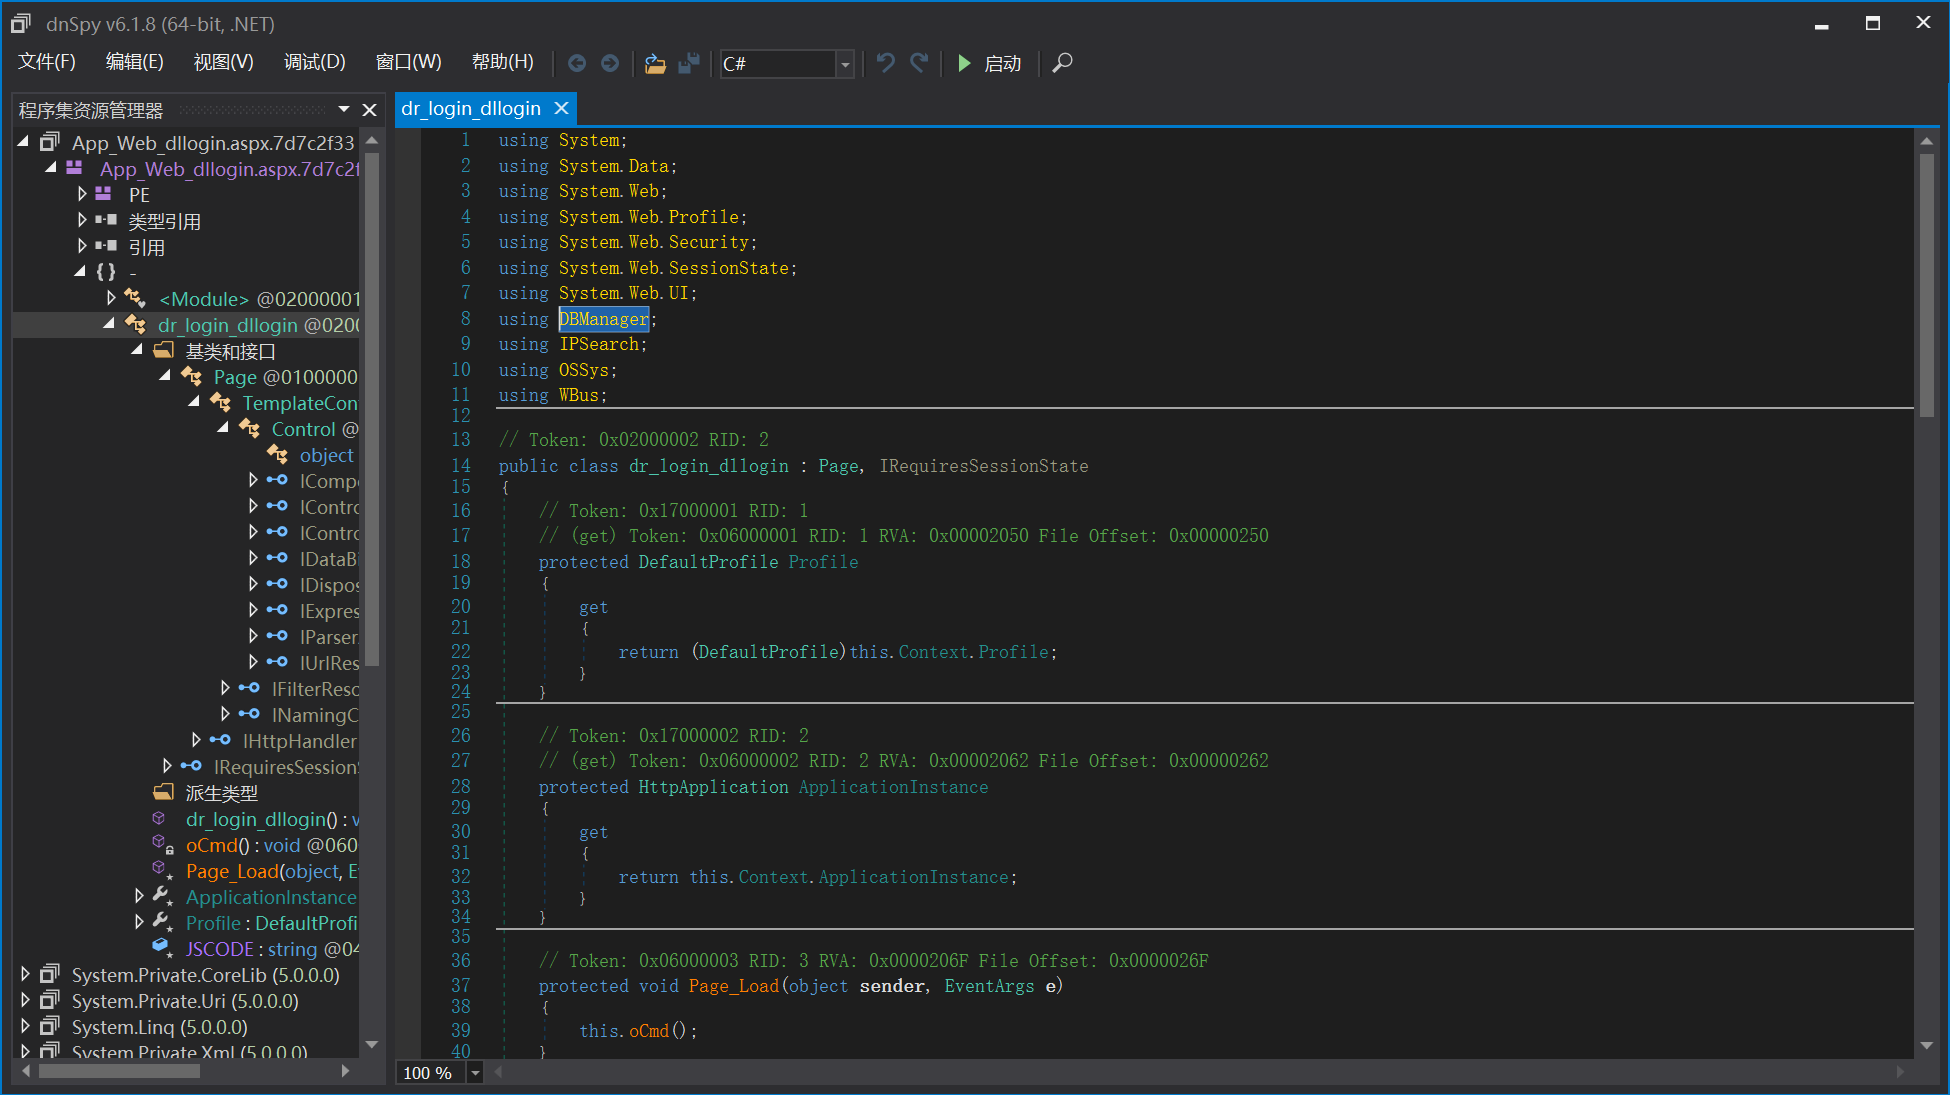This screenshot has width=1950, height=1095.
Task: Collapse the dr_login_dllogin class node
Action: tap(109, 324)
